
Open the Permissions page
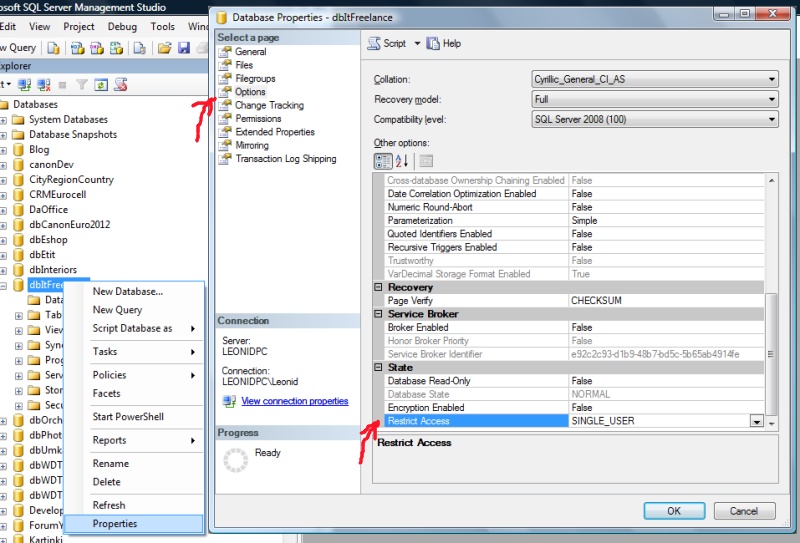pos(258,118)
